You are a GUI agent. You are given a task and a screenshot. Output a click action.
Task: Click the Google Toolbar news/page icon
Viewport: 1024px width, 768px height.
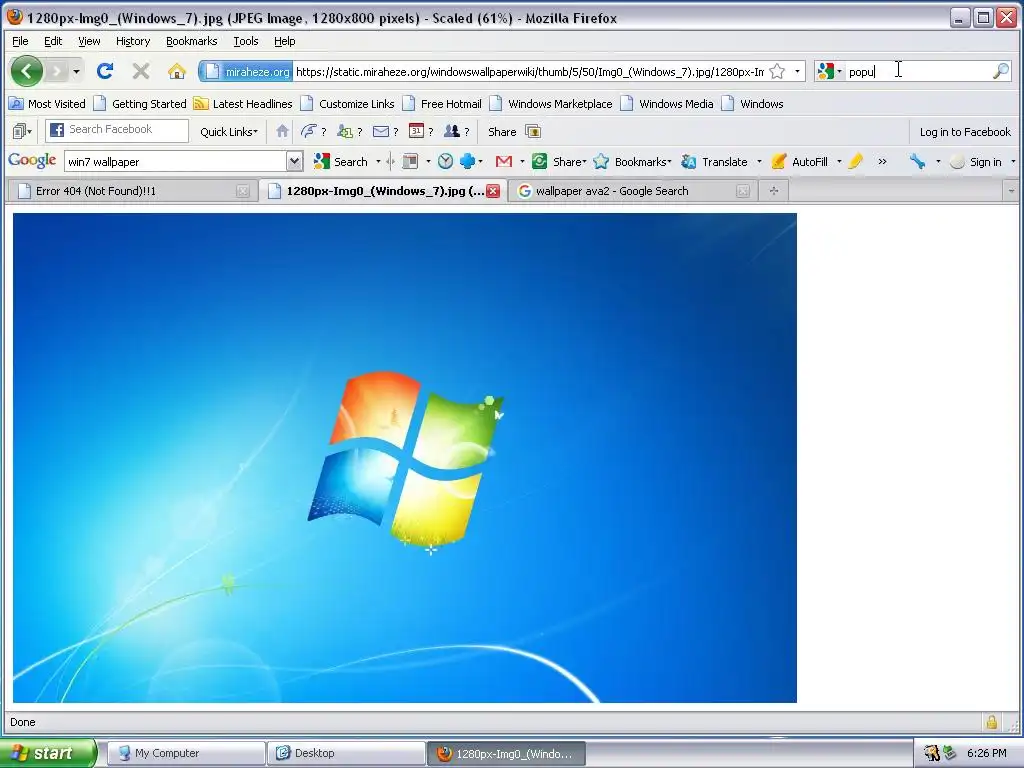click(x=410, y=161)
